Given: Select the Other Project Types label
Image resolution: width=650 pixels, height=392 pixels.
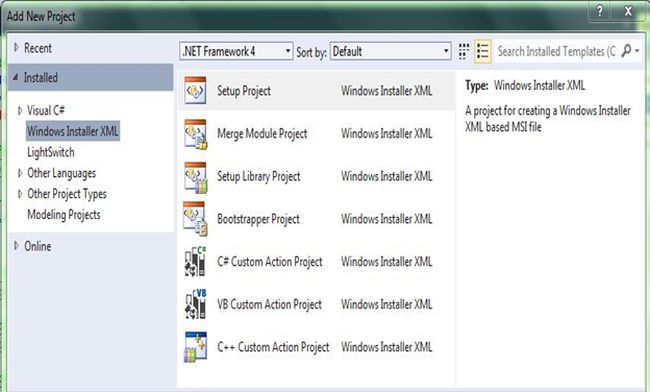Looking at the screenshot, I should pyautogui.click(x=67, y=194).
